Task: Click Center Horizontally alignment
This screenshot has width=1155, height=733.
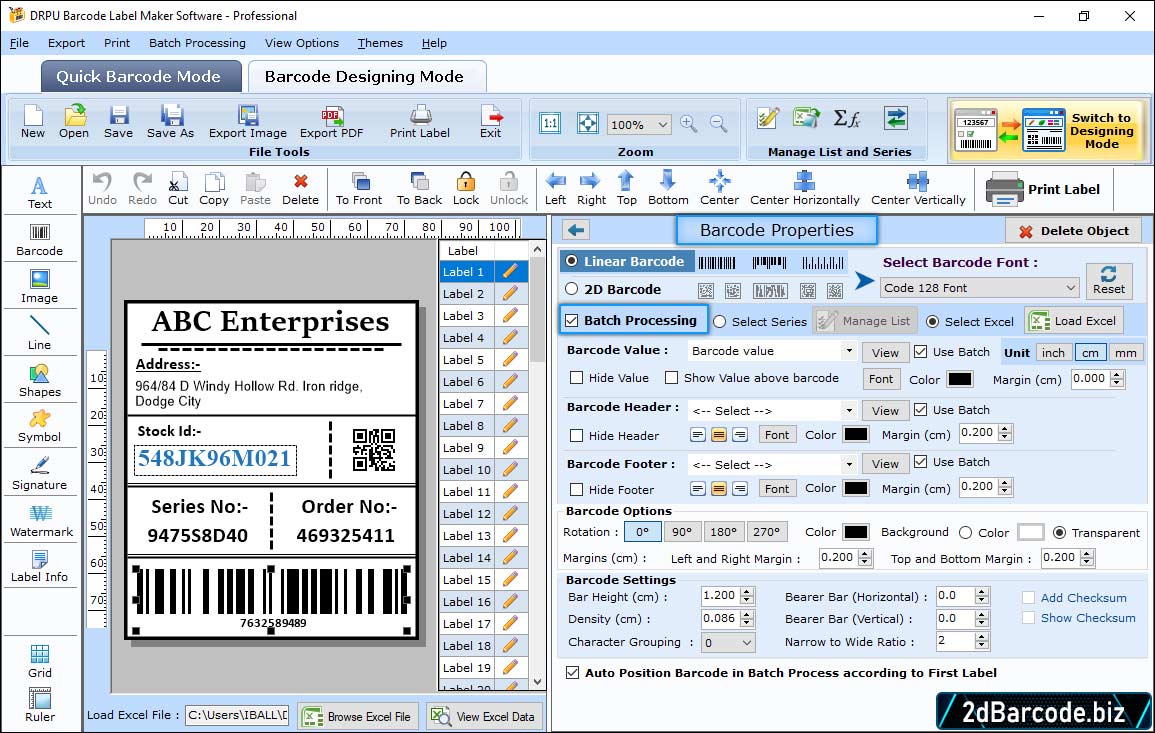Action: [804, 189]
